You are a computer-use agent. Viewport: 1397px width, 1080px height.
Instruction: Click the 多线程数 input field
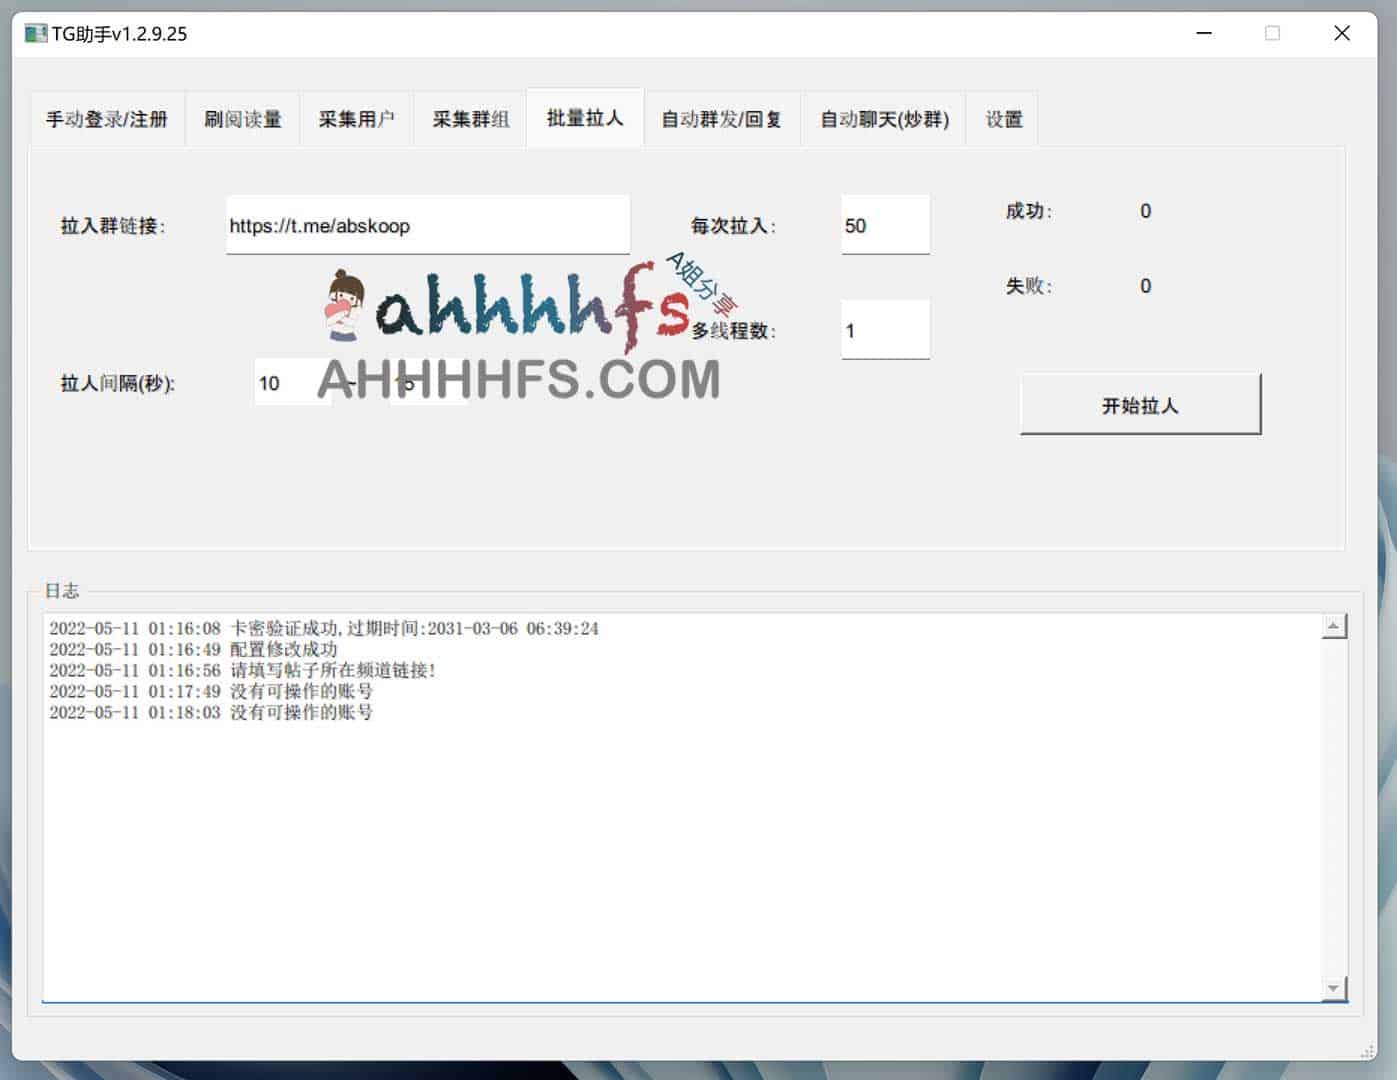(x=885, y=330)
